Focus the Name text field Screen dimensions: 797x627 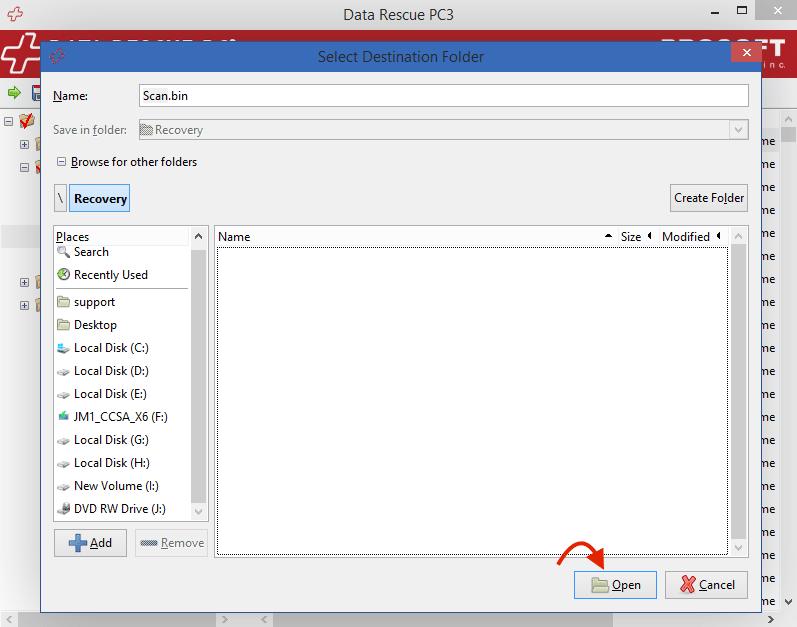(x=443, y=96)
